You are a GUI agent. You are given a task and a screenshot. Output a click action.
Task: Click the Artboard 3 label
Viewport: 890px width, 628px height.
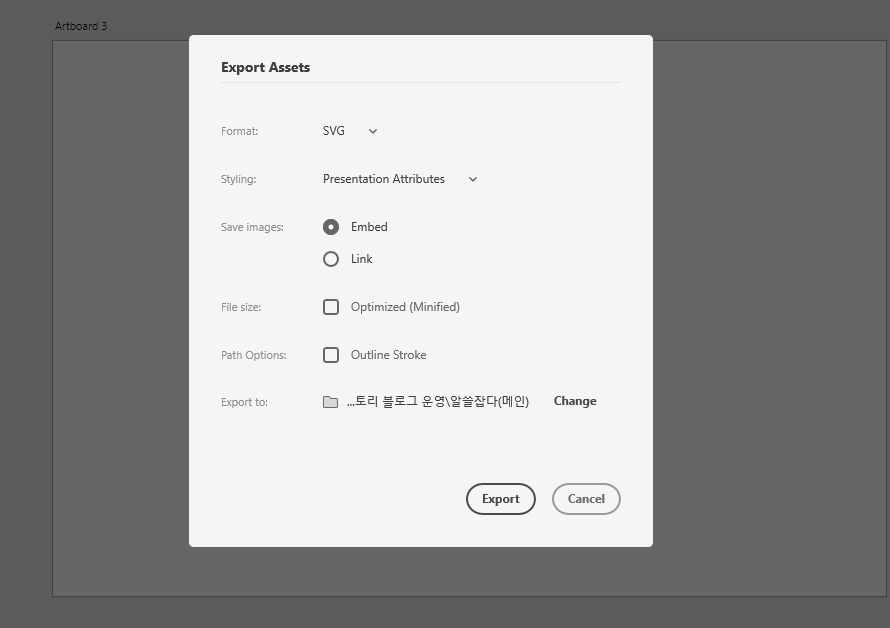pyautogui.click(x=81, y=26)
